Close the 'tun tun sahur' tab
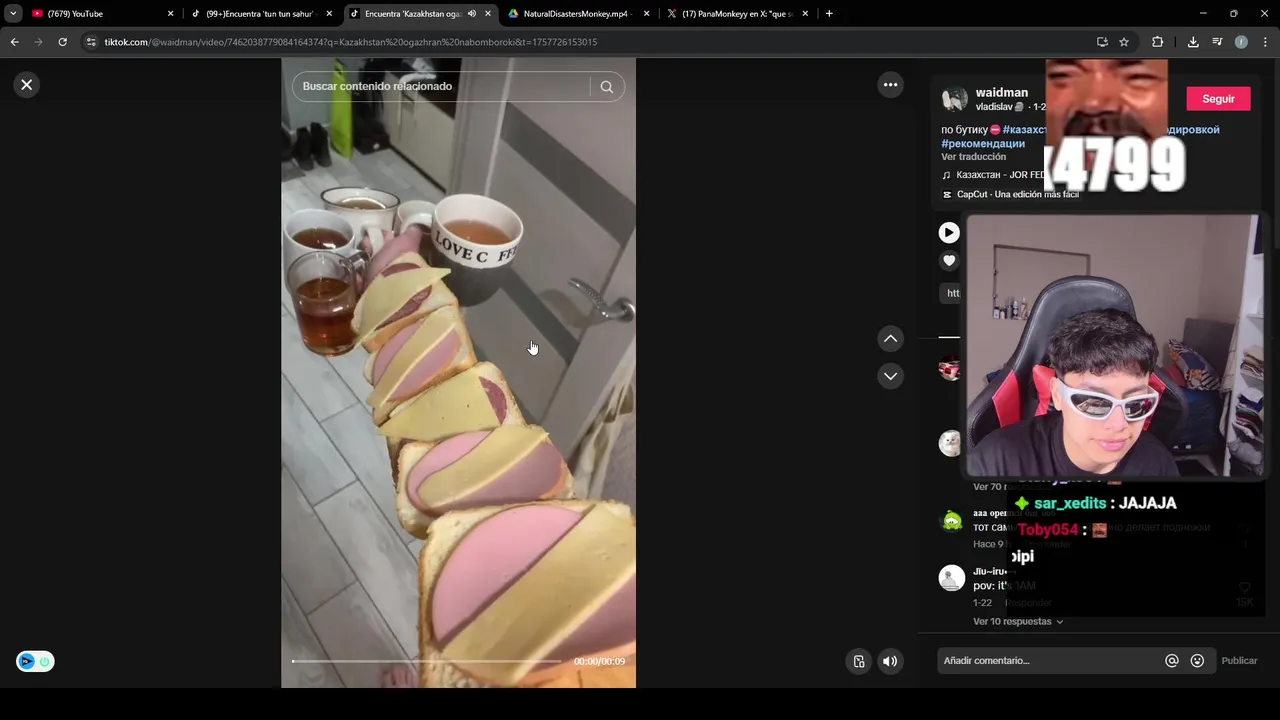This screenshot has width=1280, height=720. (329, 14)
